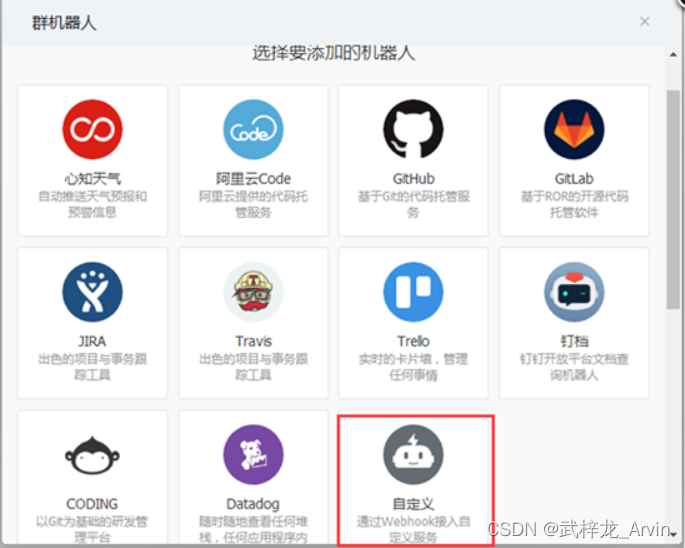Click the heading 选择要添加的机器人
685x548 pixels.
tap(333, 53)
